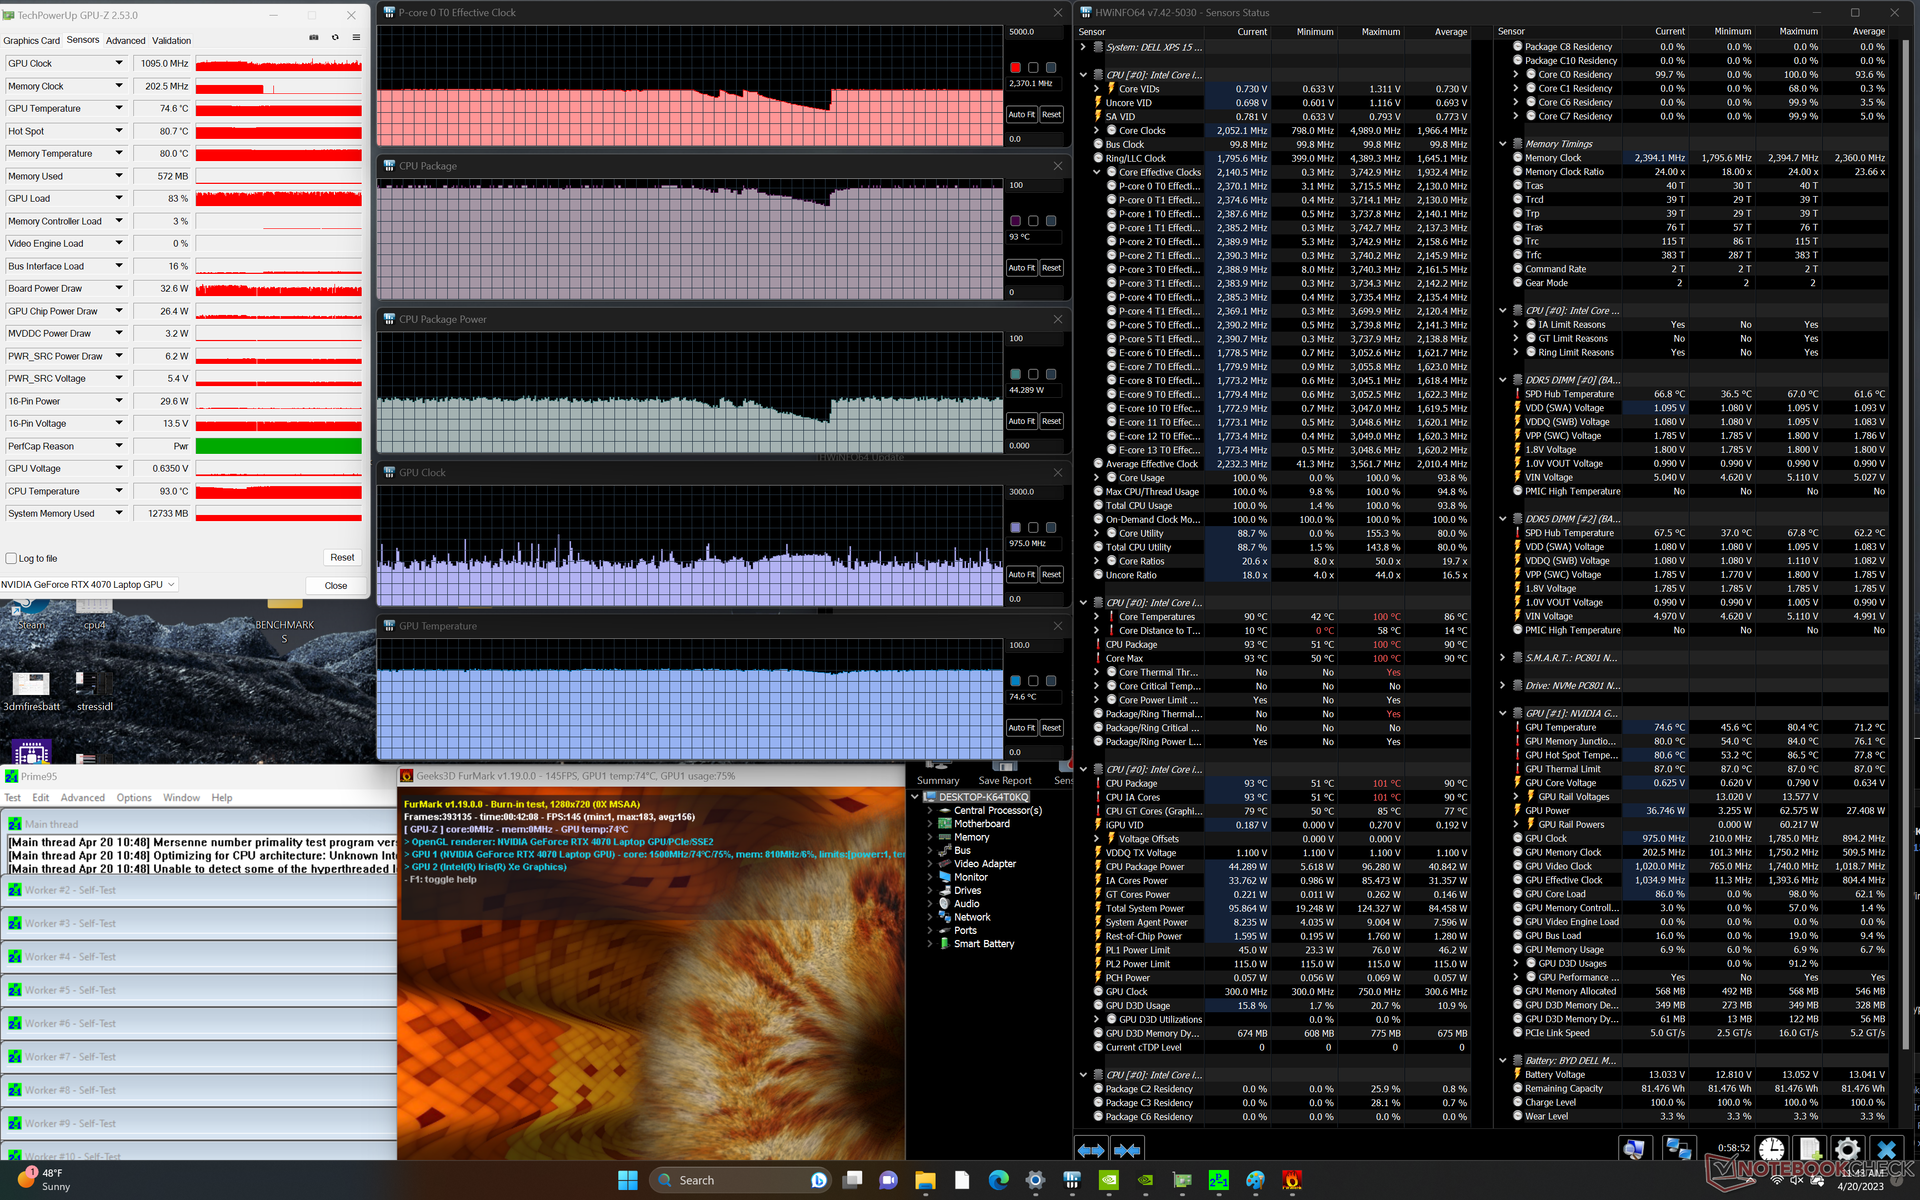Collapse the Battery BYD DELL group
This screenshot has width=1920, height=1200.
tap(1502, 1061)
